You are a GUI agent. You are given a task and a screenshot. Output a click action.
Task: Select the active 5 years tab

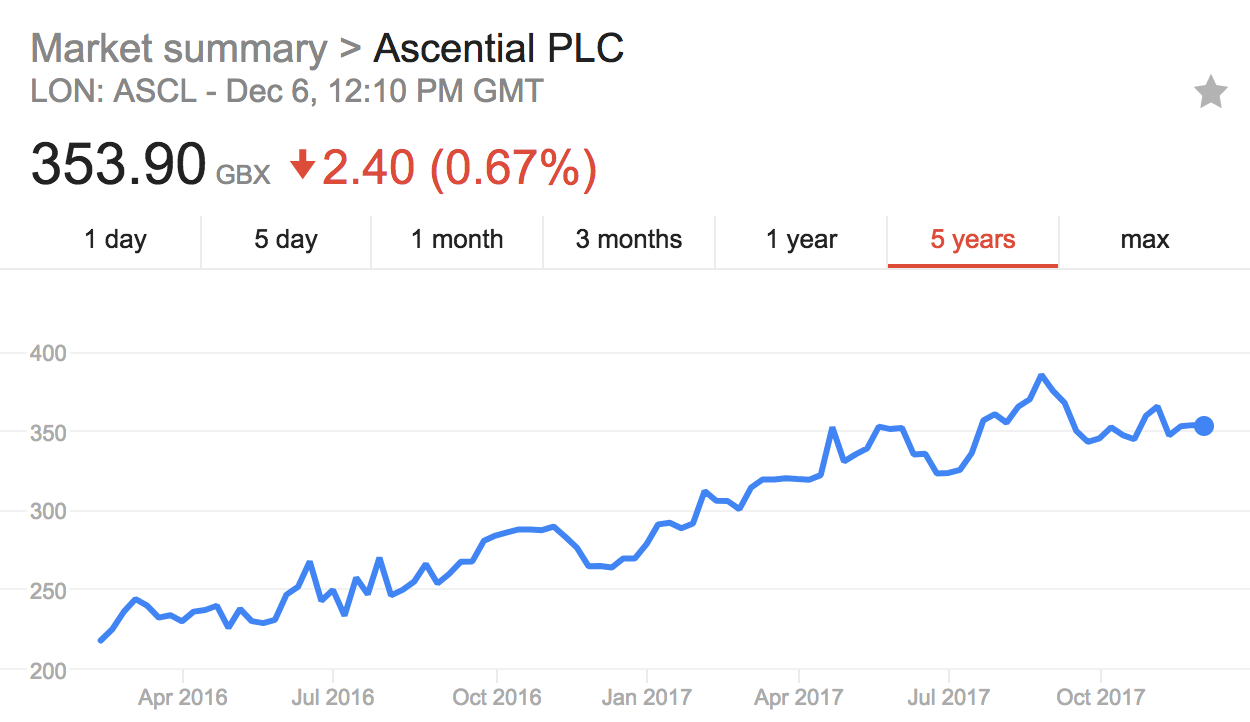tap(973, 240)
